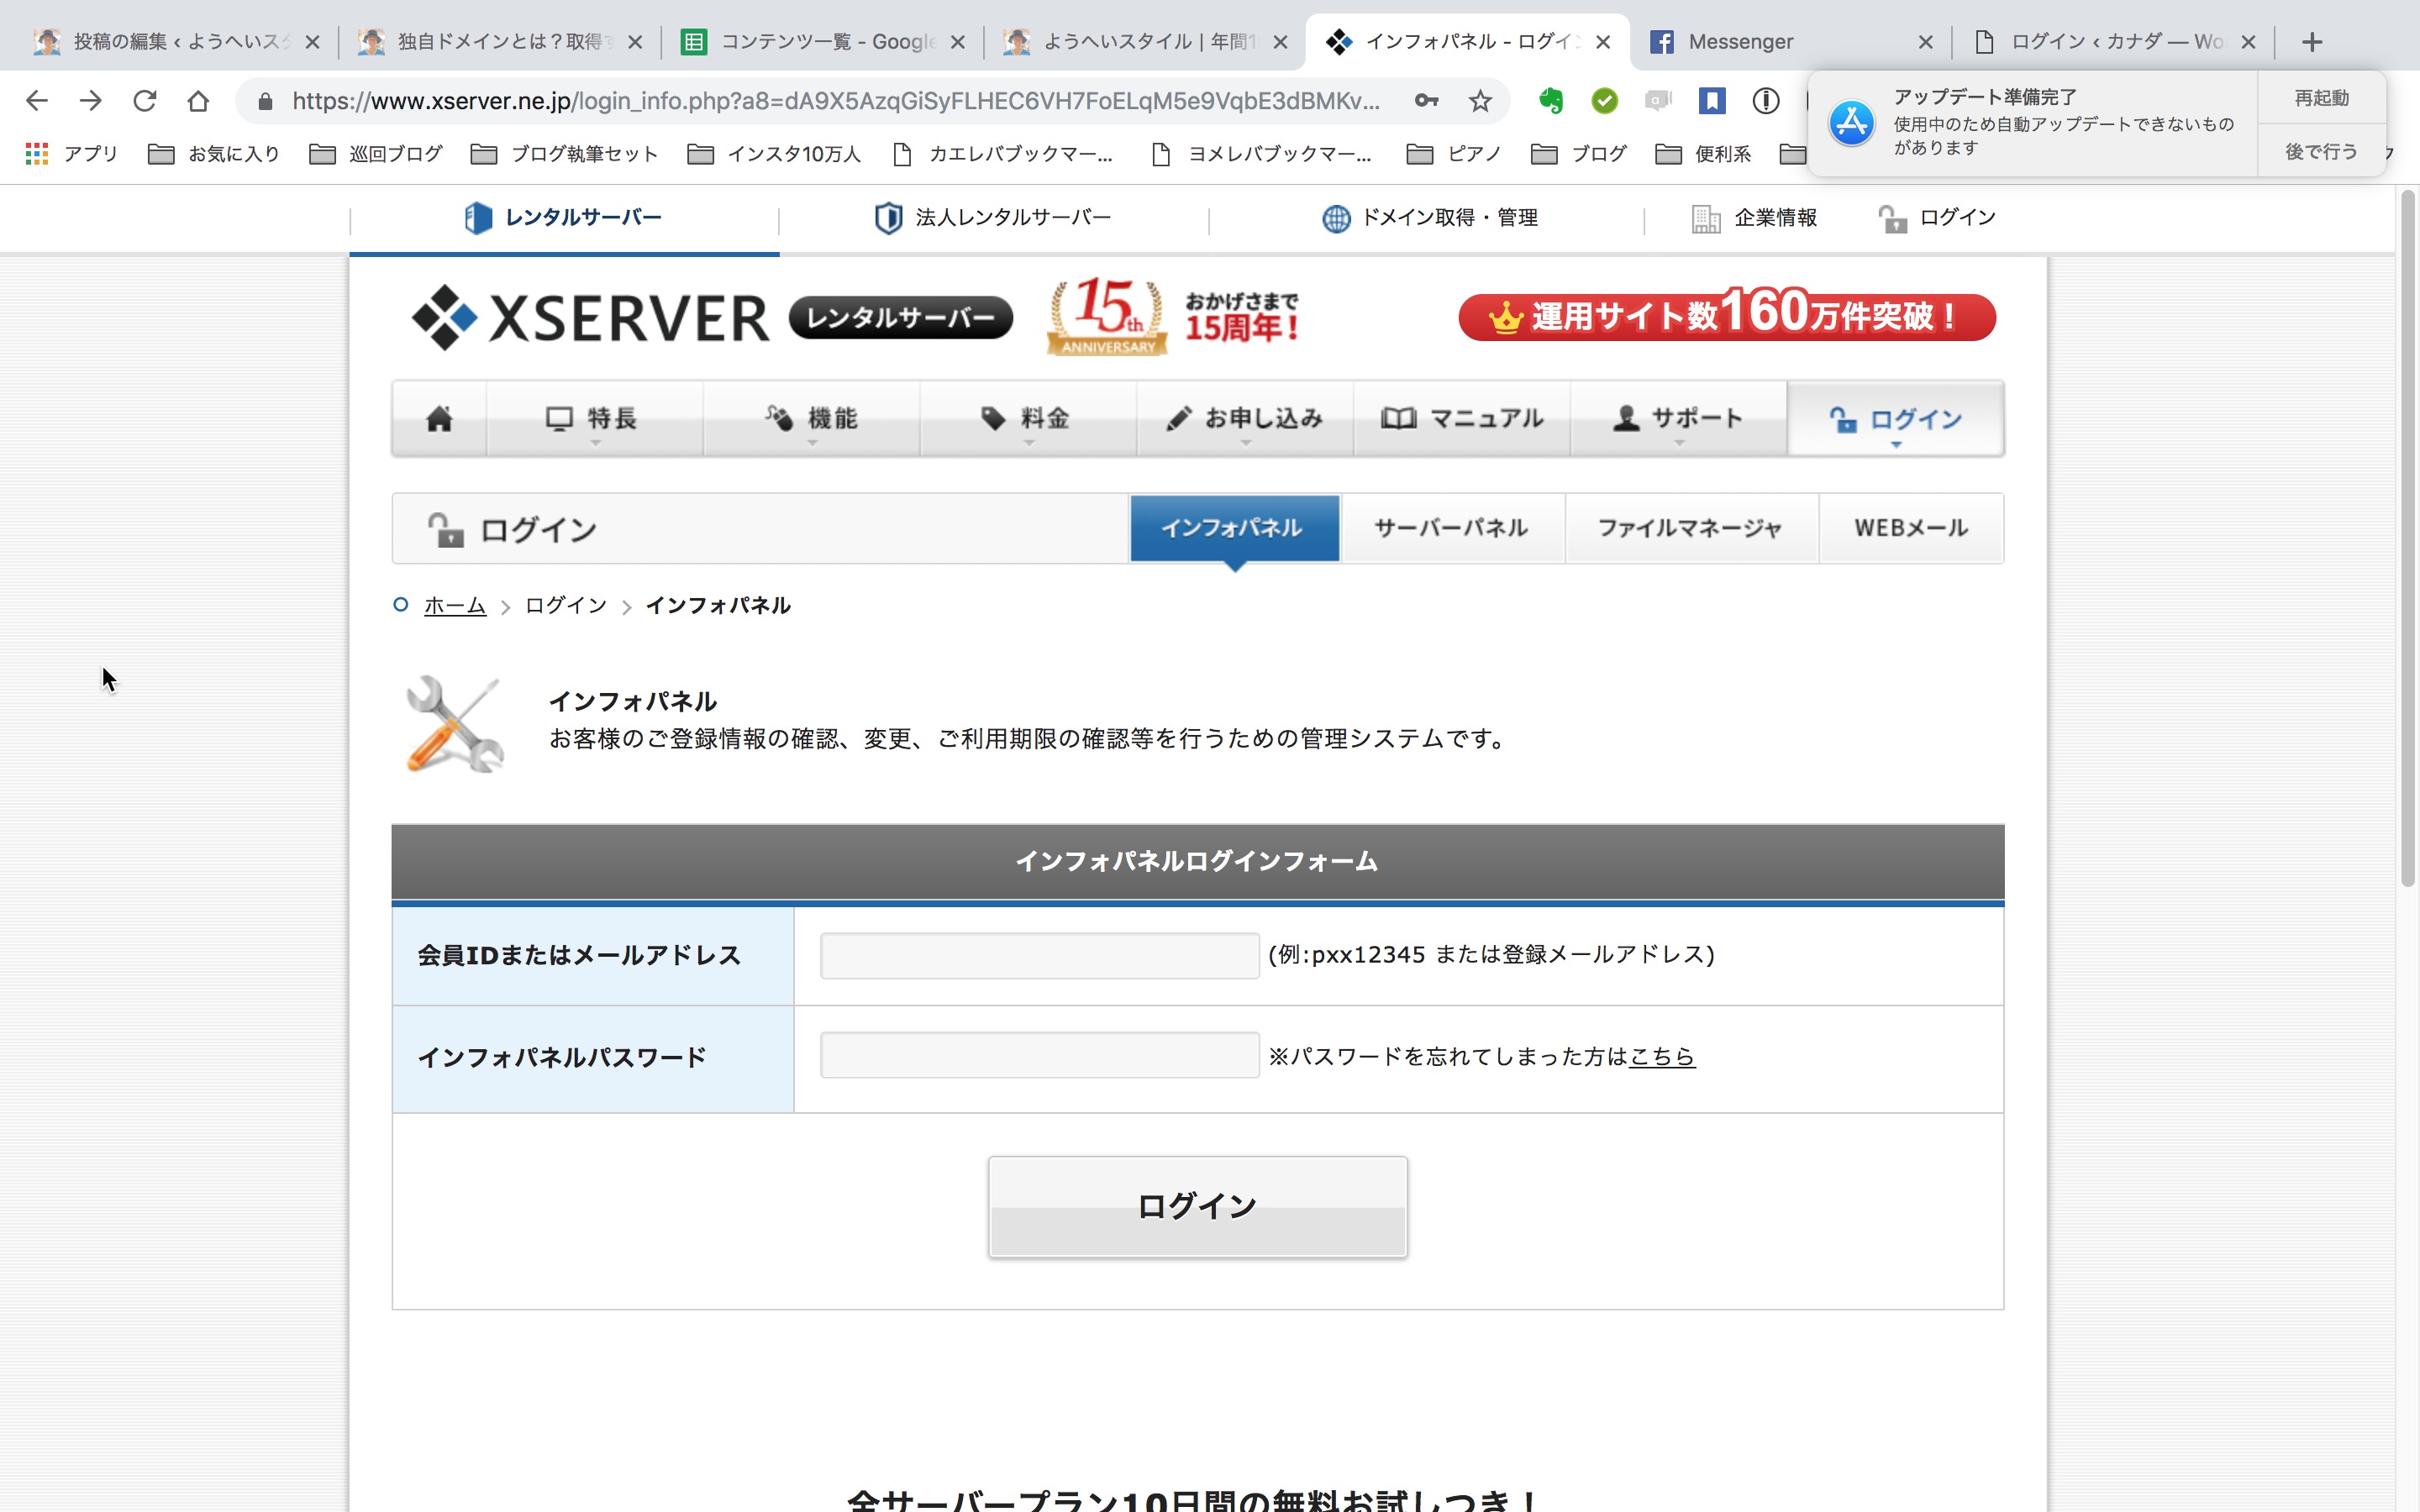Click ログイン in the top bar
This screenshot has width=2420, height=1512.
click(1937, 217)
